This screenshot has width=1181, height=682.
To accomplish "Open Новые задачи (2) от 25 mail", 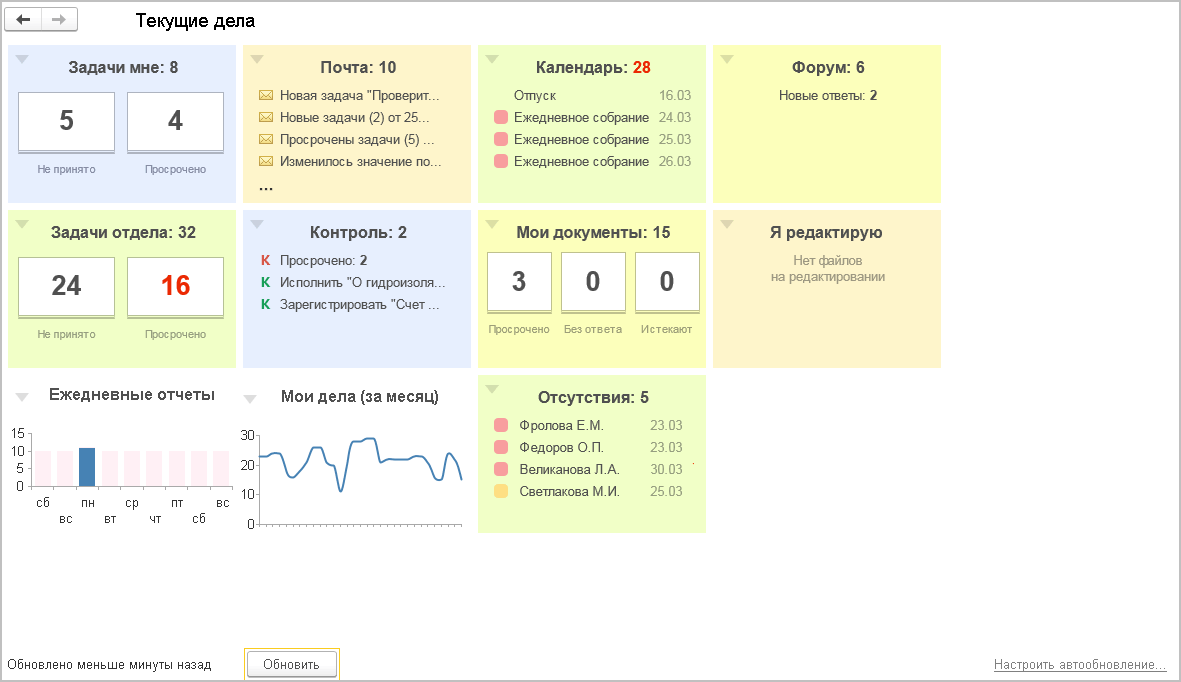I will pyautogui.click(x=354, y=118).
